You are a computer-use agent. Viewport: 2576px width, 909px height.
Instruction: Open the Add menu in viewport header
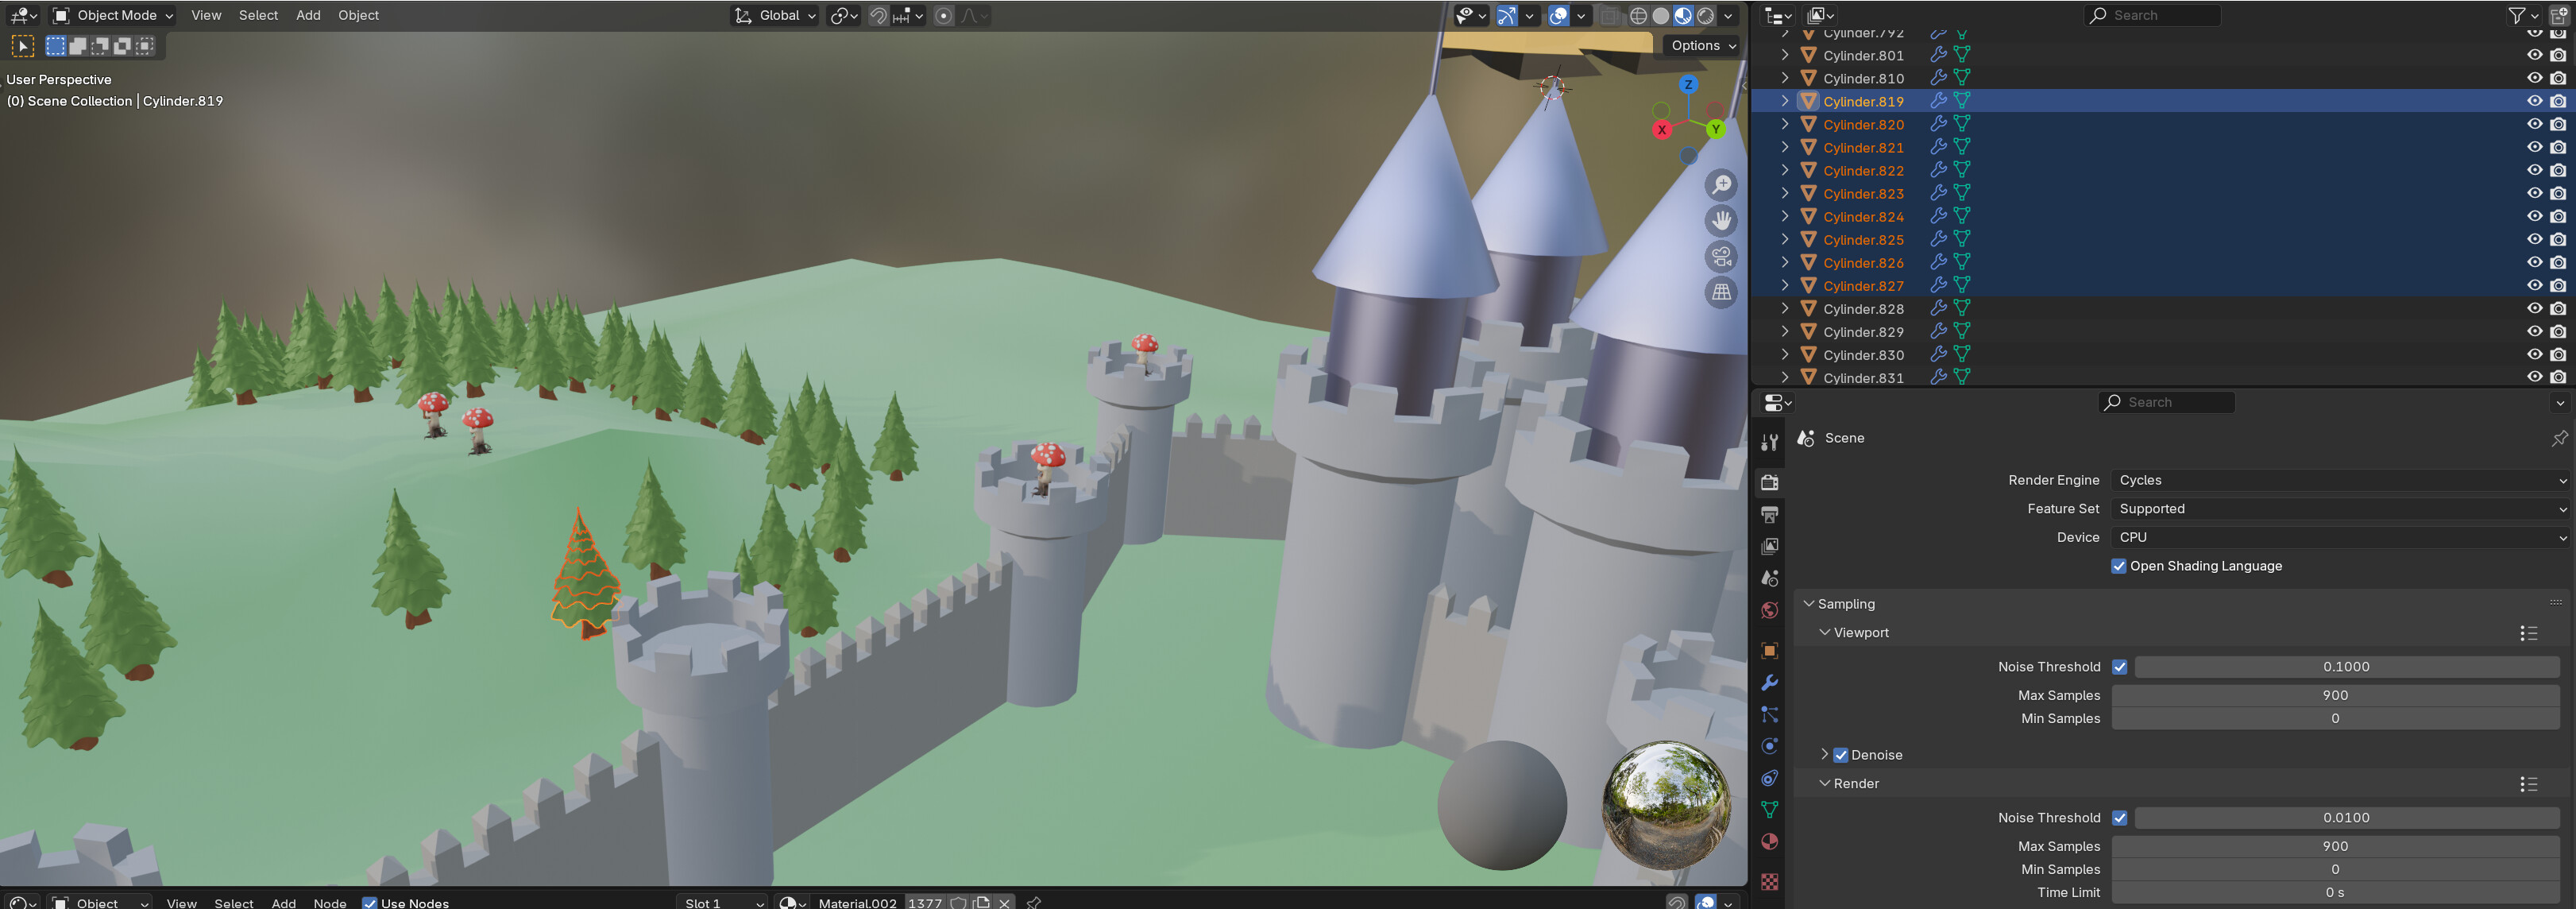tap(308, 15)
